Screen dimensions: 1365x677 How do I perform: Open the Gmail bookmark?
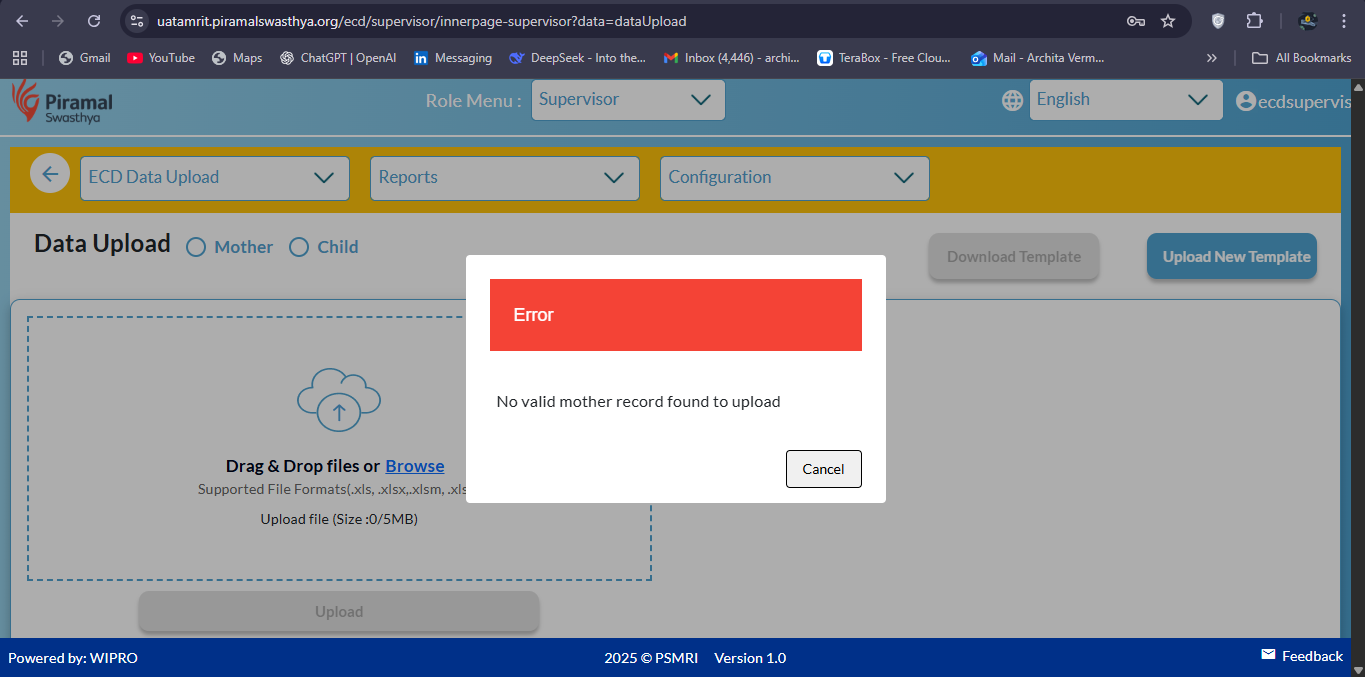(84, 58)
